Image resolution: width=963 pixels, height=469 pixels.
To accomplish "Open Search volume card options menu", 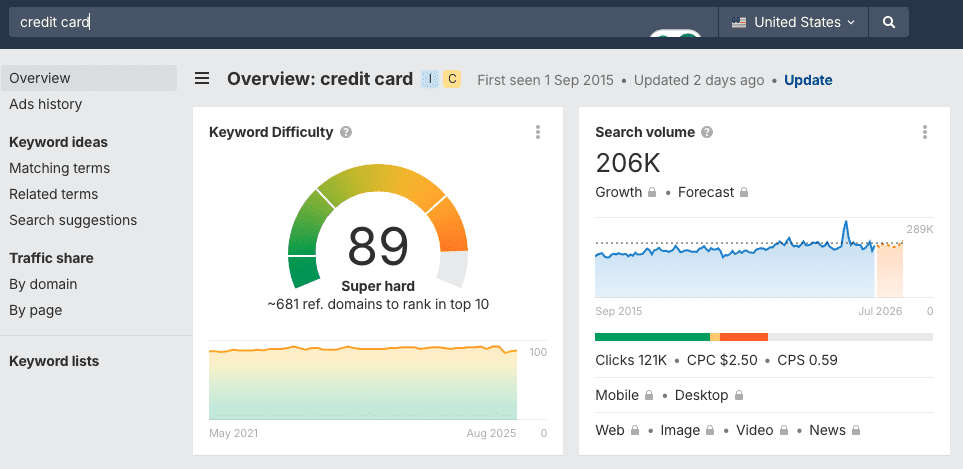I will click(925, 132).
